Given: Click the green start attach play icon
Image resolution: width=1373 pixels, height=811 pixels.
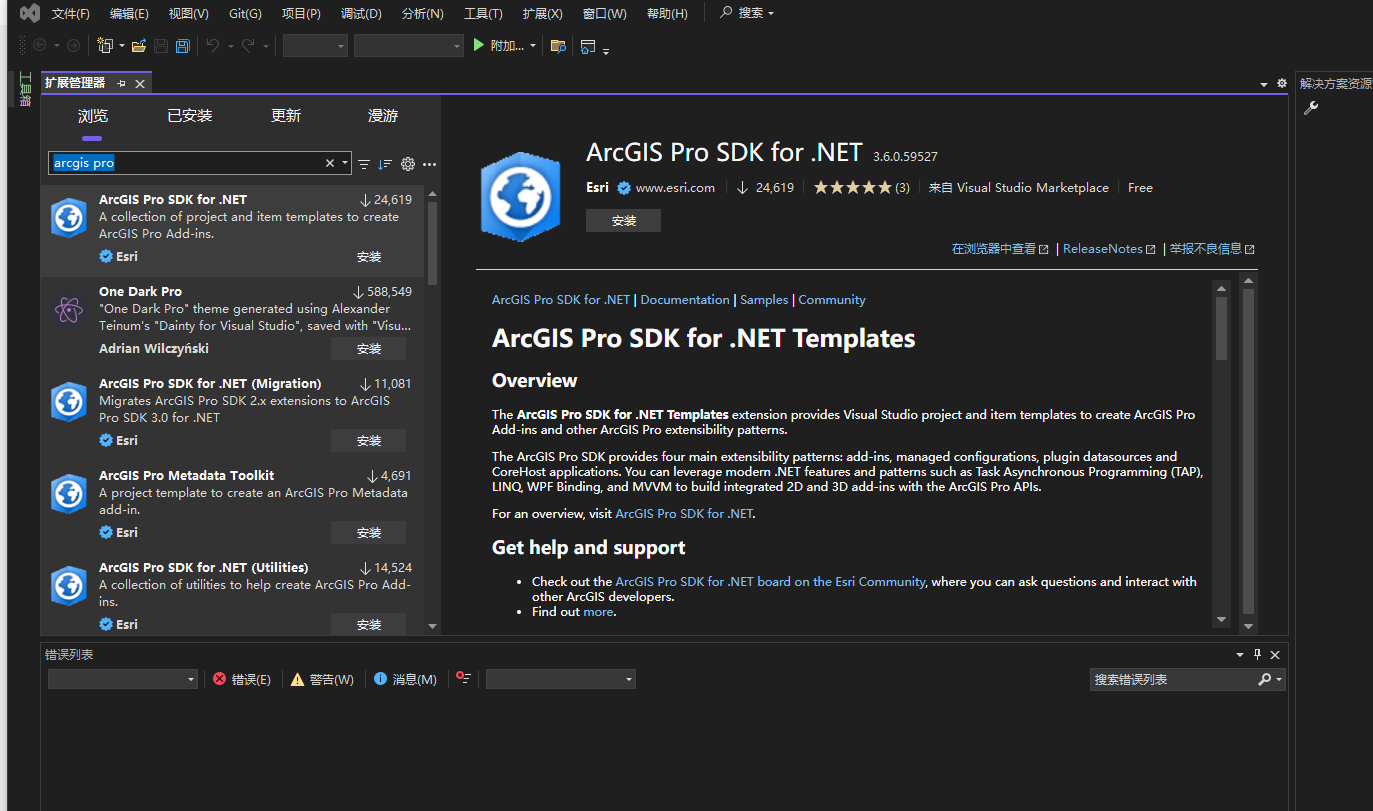Looking at the screenshot, I should point(479,45).
